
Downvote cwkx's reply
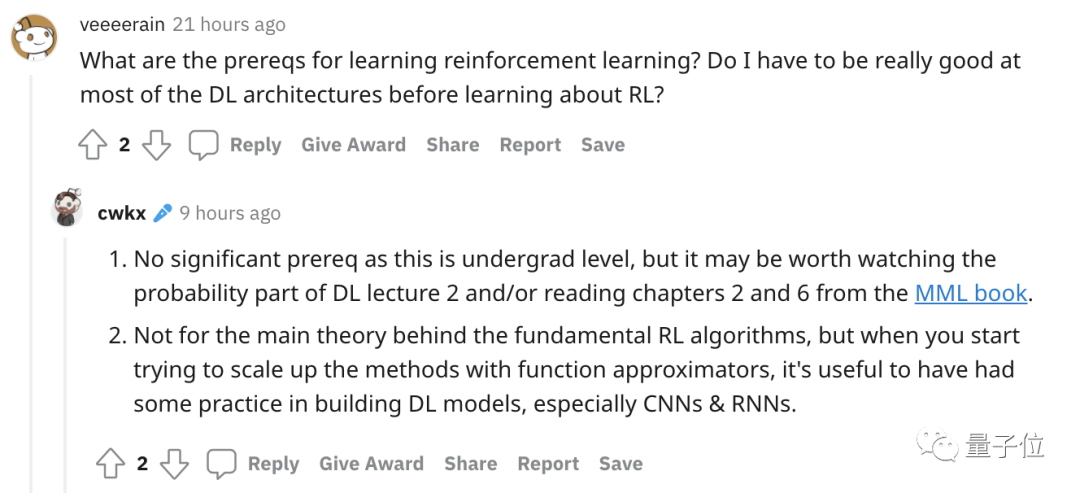point(174,464)
